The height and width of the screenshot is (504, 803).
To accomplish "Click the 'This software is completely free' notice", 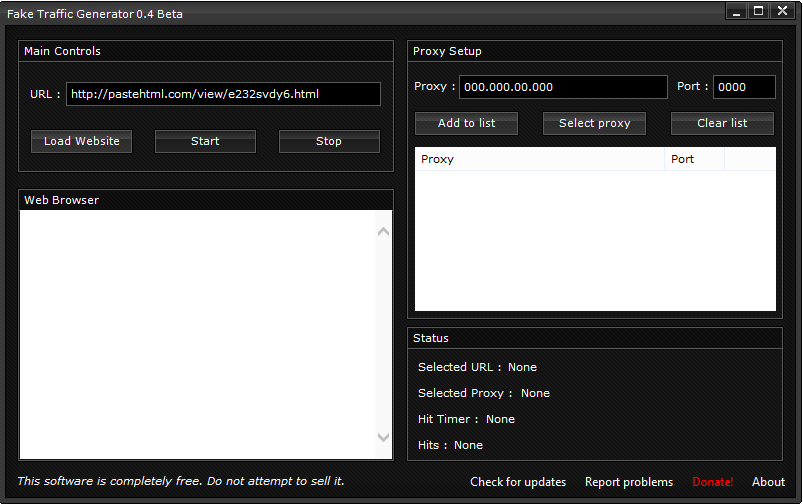I will coord(181,481).
